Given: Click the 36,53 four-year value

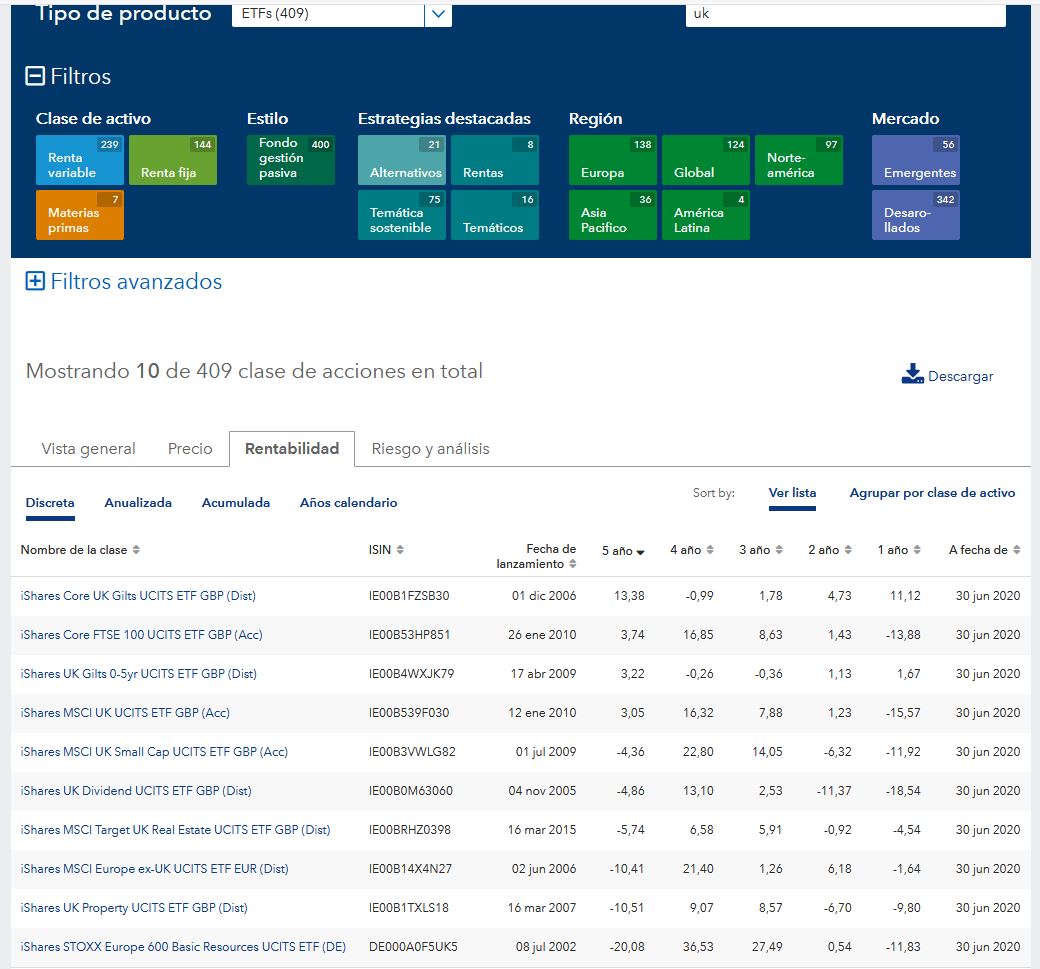Looking at the screenshot, I should pyautogui.click(x=698, y=947).
